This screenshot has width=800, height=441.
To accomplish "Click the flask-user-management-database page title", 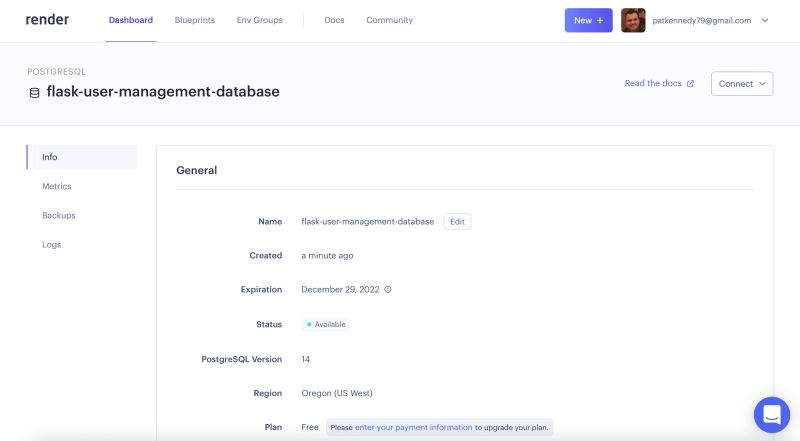I will coord(163,91).
